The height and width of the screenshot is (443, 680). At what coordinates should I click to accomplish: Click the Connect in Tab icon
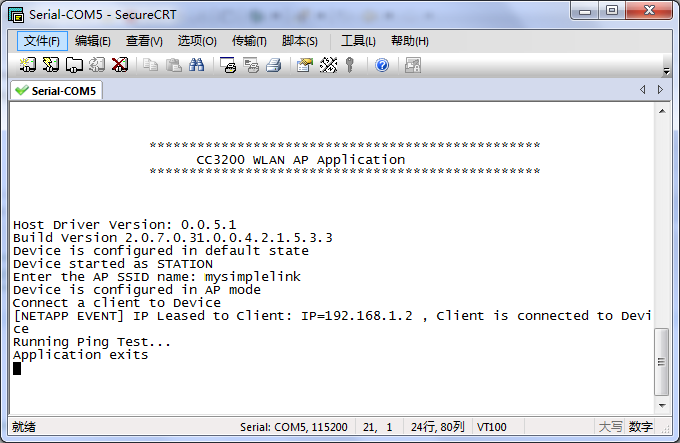tap(74, 65)
